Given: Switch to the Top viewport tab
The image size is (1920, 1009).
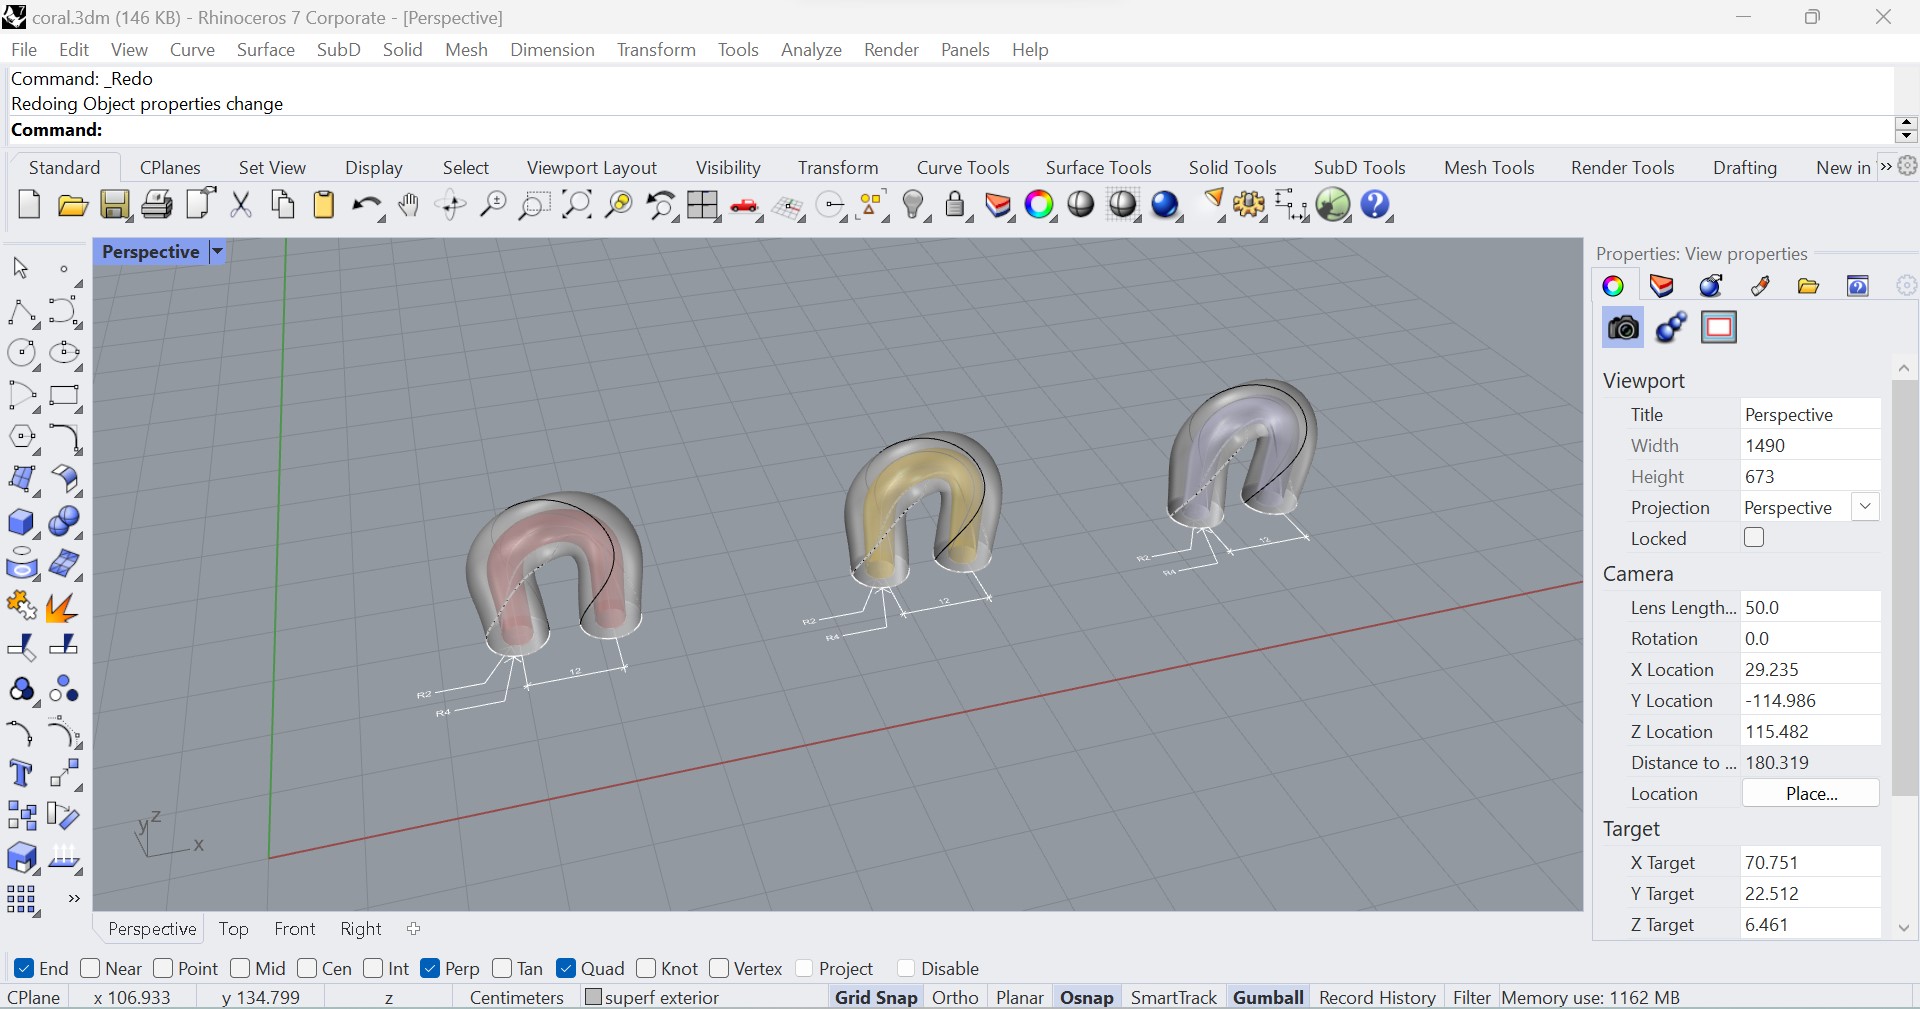Looking at the screenshot, I should 233,929.
